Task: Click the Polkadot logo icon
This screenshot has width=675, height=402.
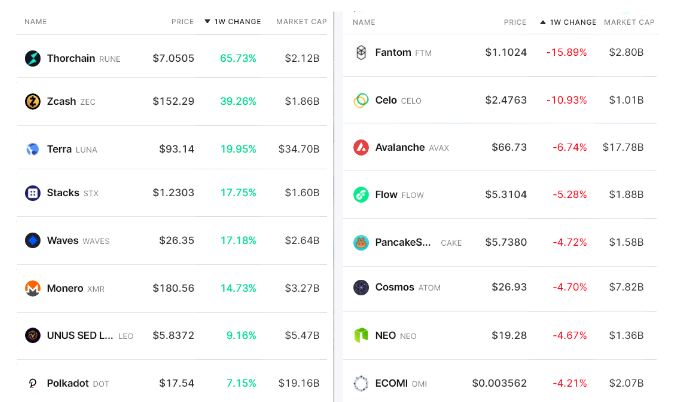Action: click(x=33, y=383)
